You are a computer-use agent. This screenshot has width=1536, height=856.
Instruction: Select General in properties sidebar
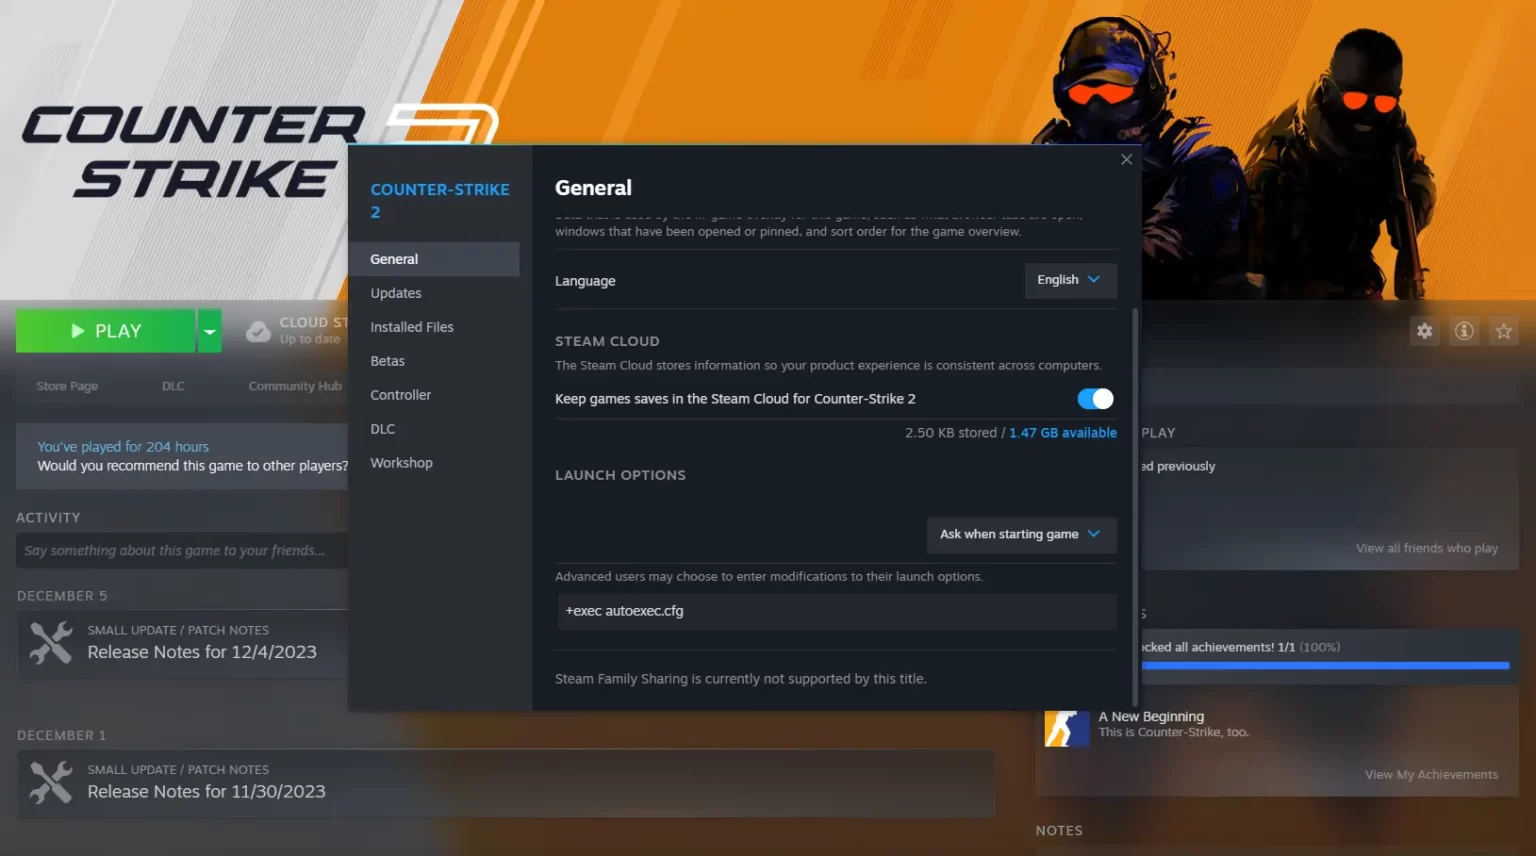[434, 259]
